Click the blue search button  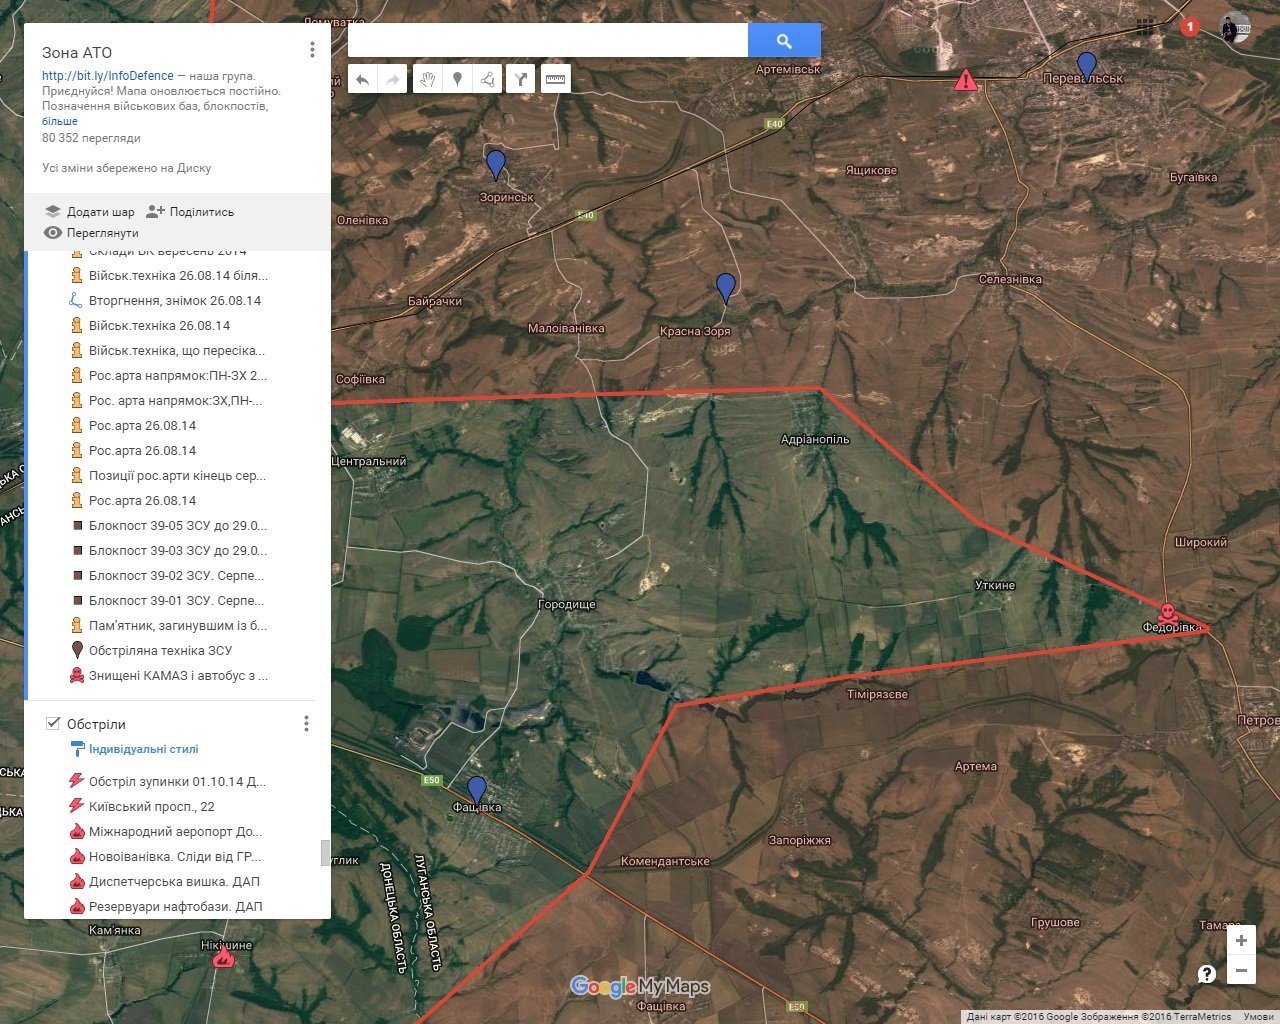784,41
